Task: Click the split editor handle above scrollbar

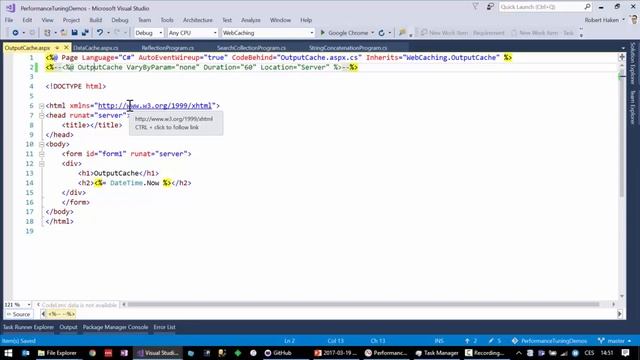Action: point(622,57)
